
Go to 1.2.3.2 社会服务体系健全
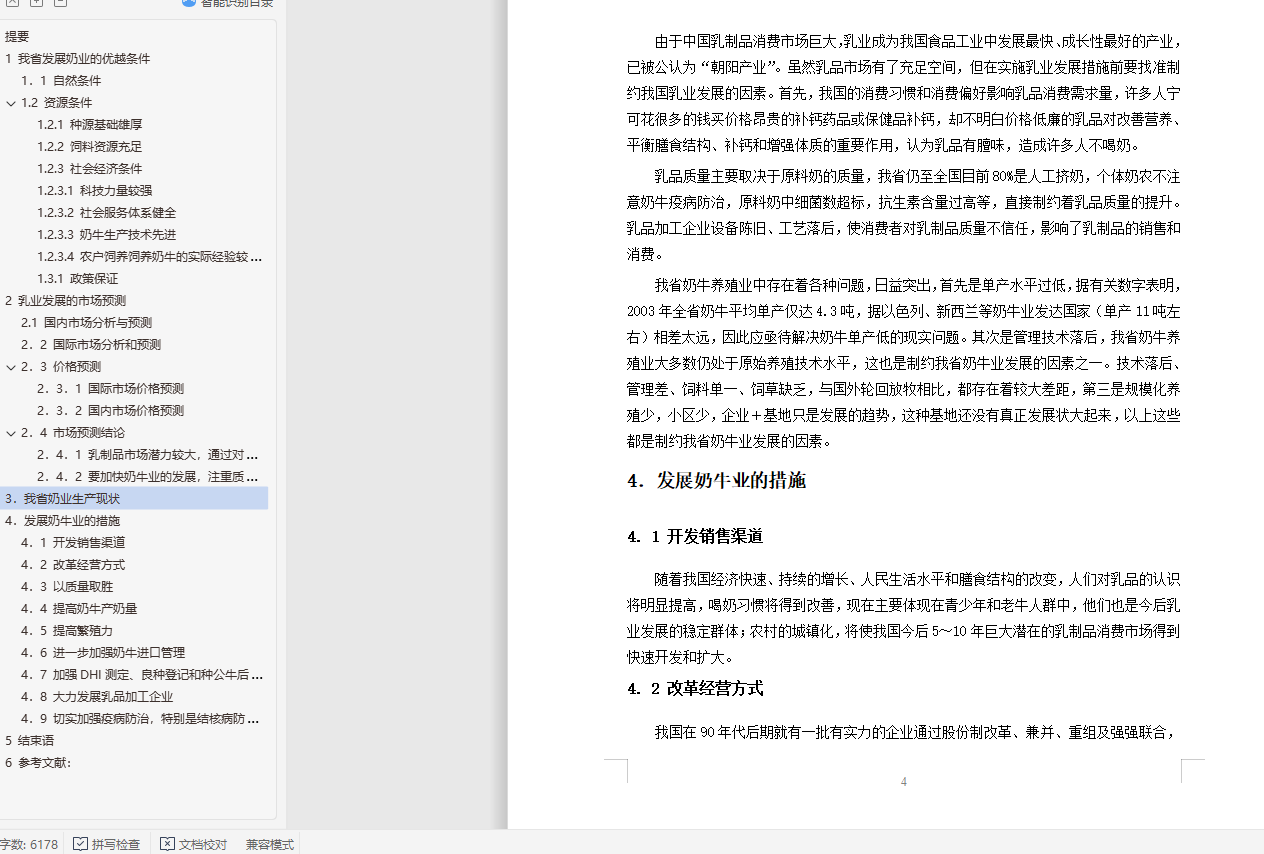click(x=107, y=213)
